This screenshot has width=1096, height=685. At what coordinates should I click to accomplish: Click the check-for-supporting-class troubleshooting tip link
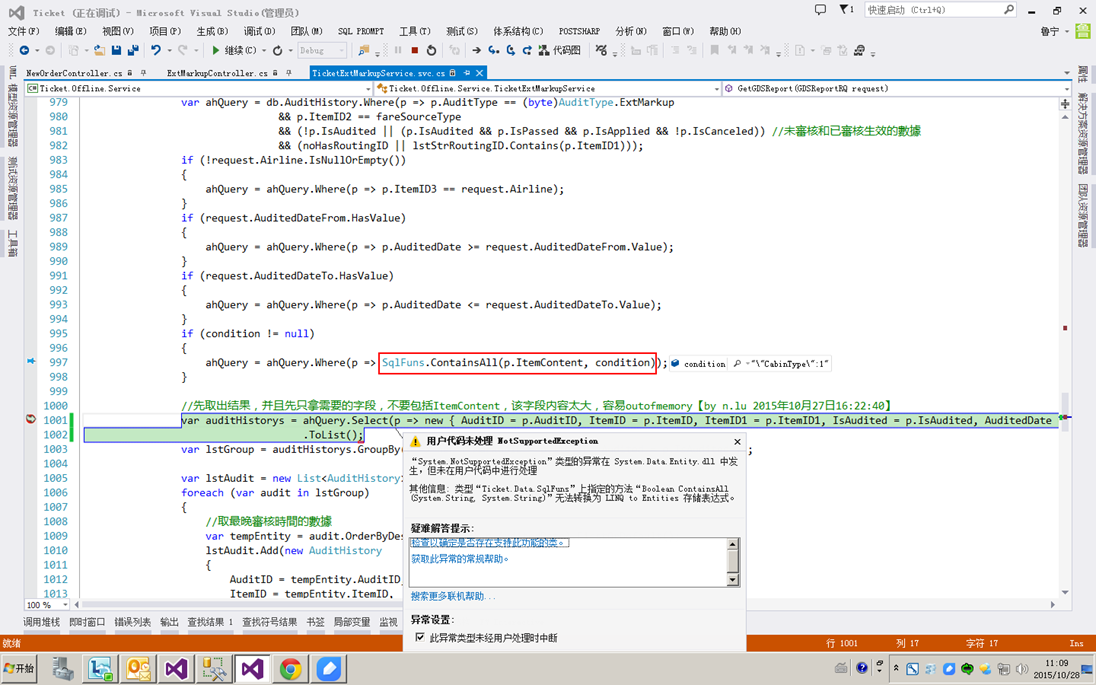point(489,542)
